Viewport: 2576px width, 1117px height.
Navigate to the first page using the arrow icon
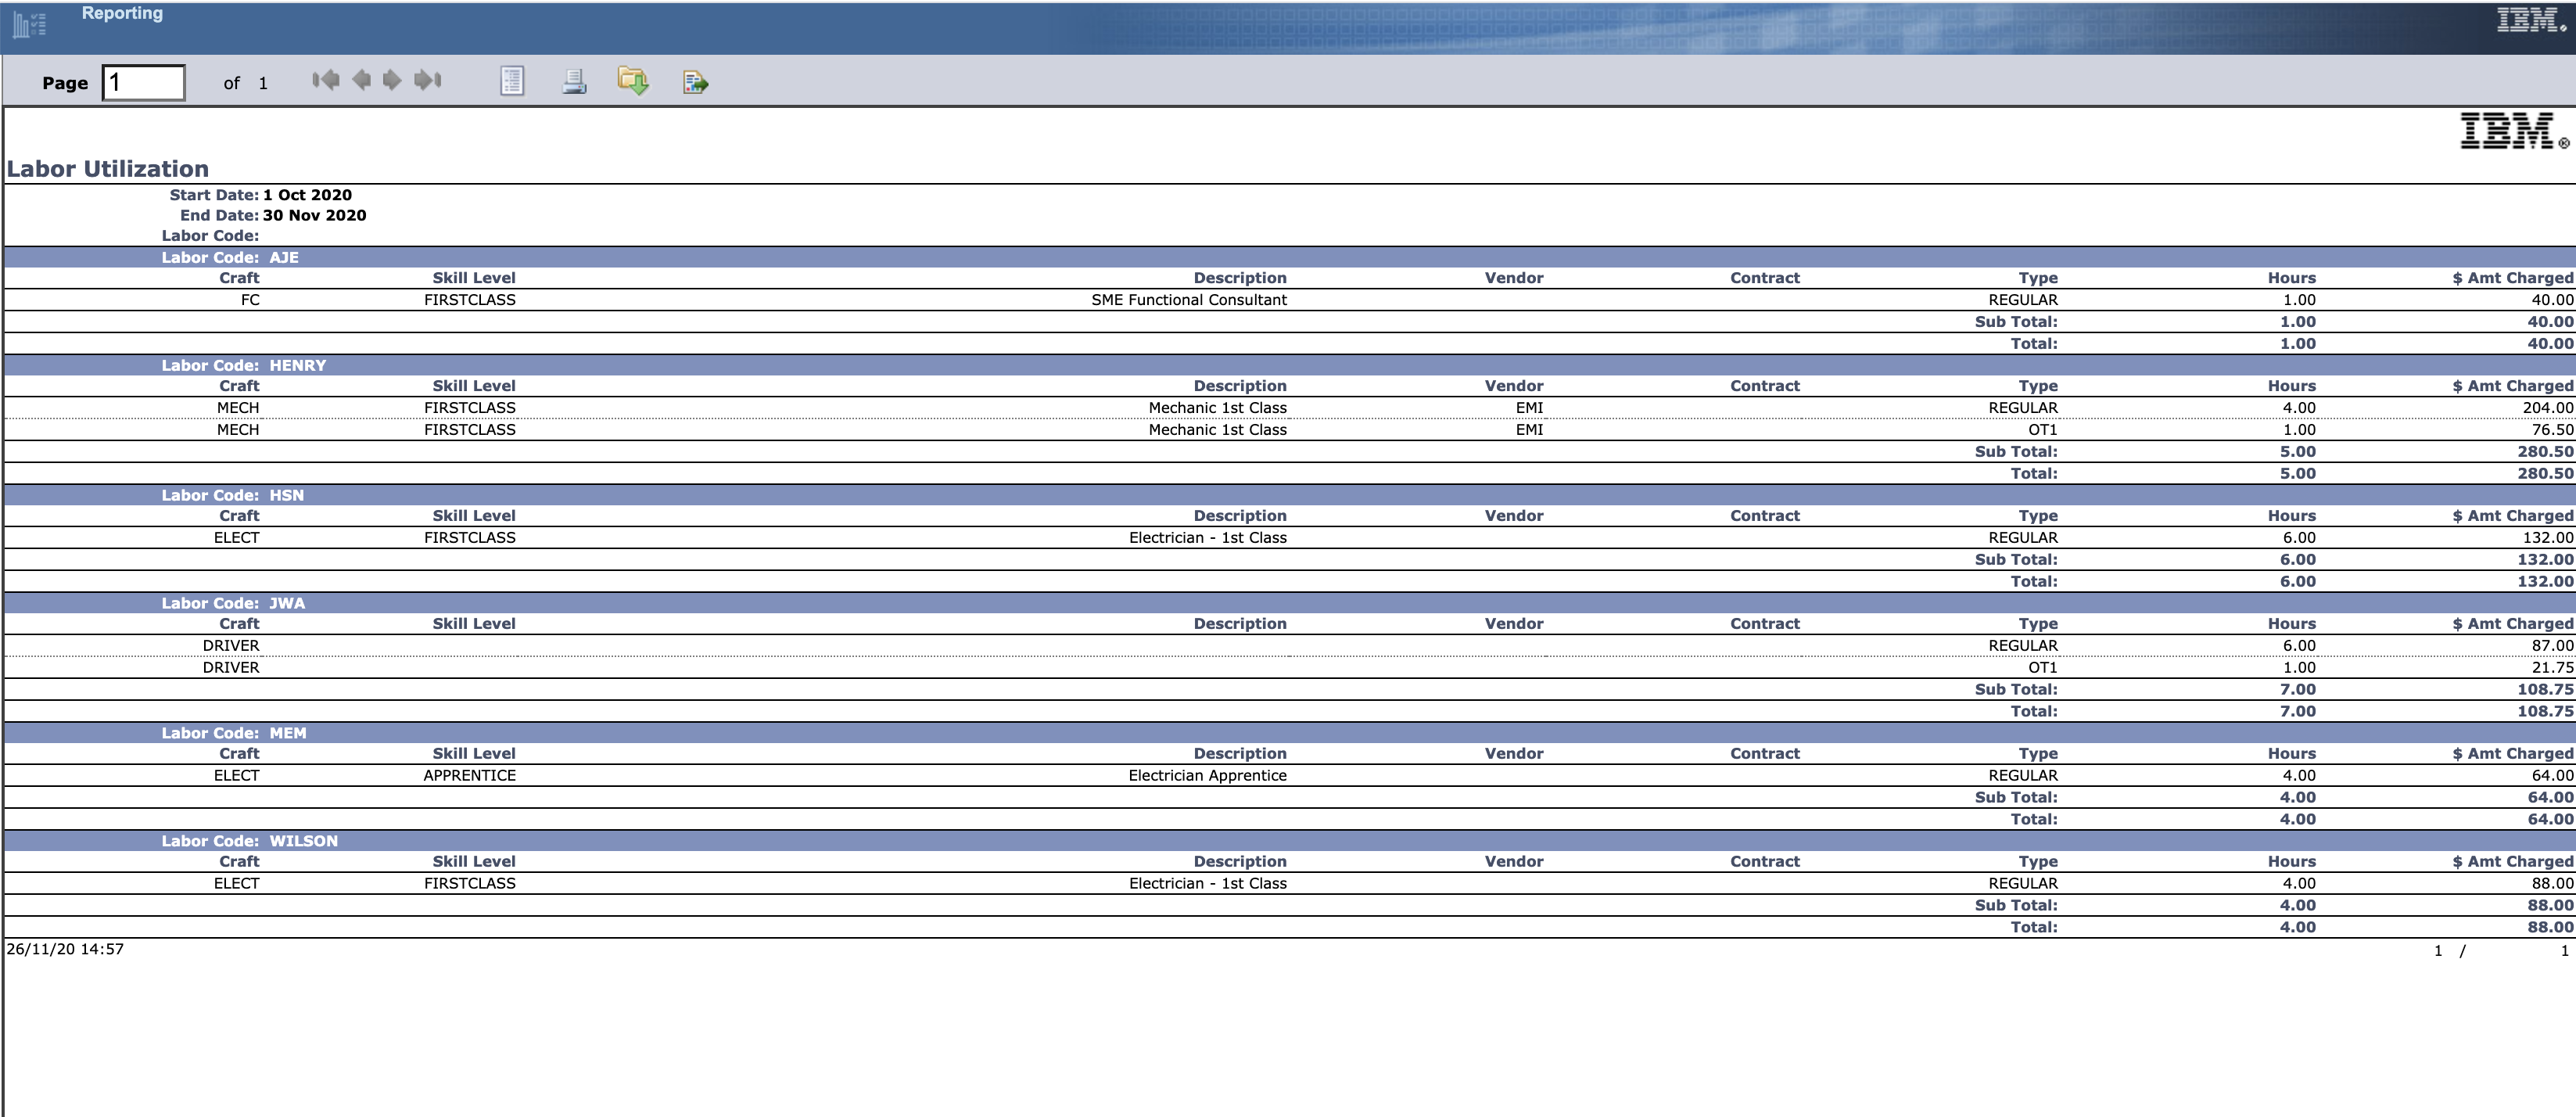pos(325,81)
